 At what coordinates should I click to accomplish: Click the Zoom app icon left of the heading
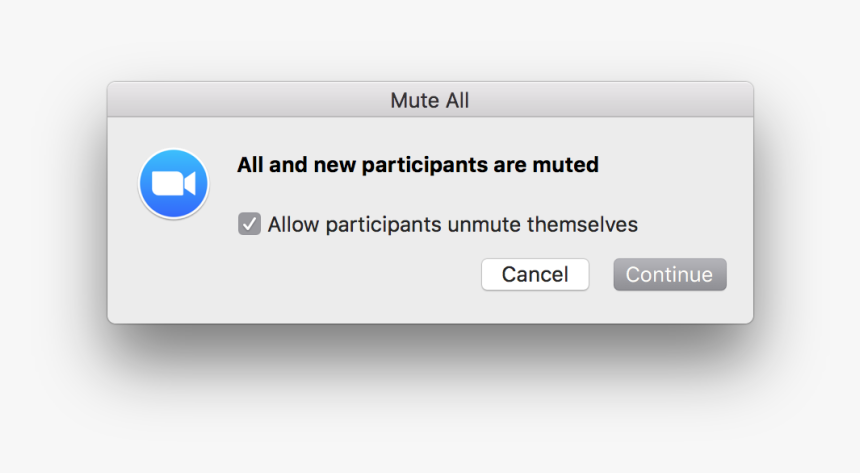173,183
